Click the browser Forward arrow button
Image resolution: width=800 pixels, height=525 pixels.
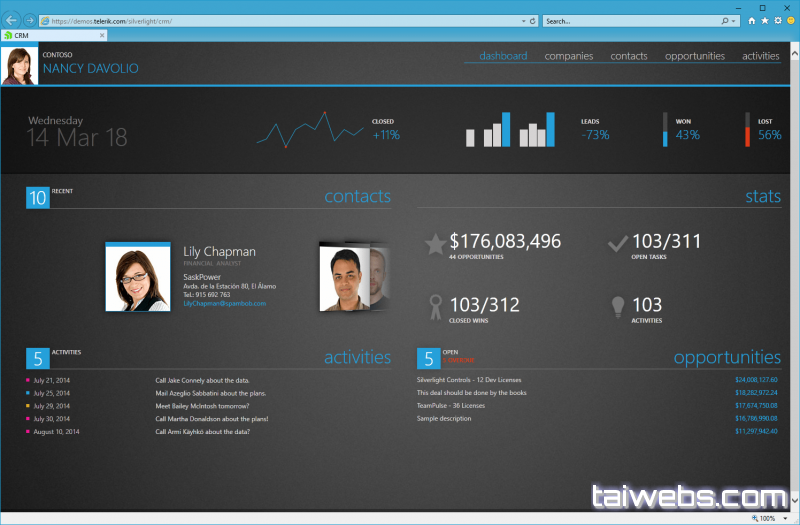(x=30, y=20)
